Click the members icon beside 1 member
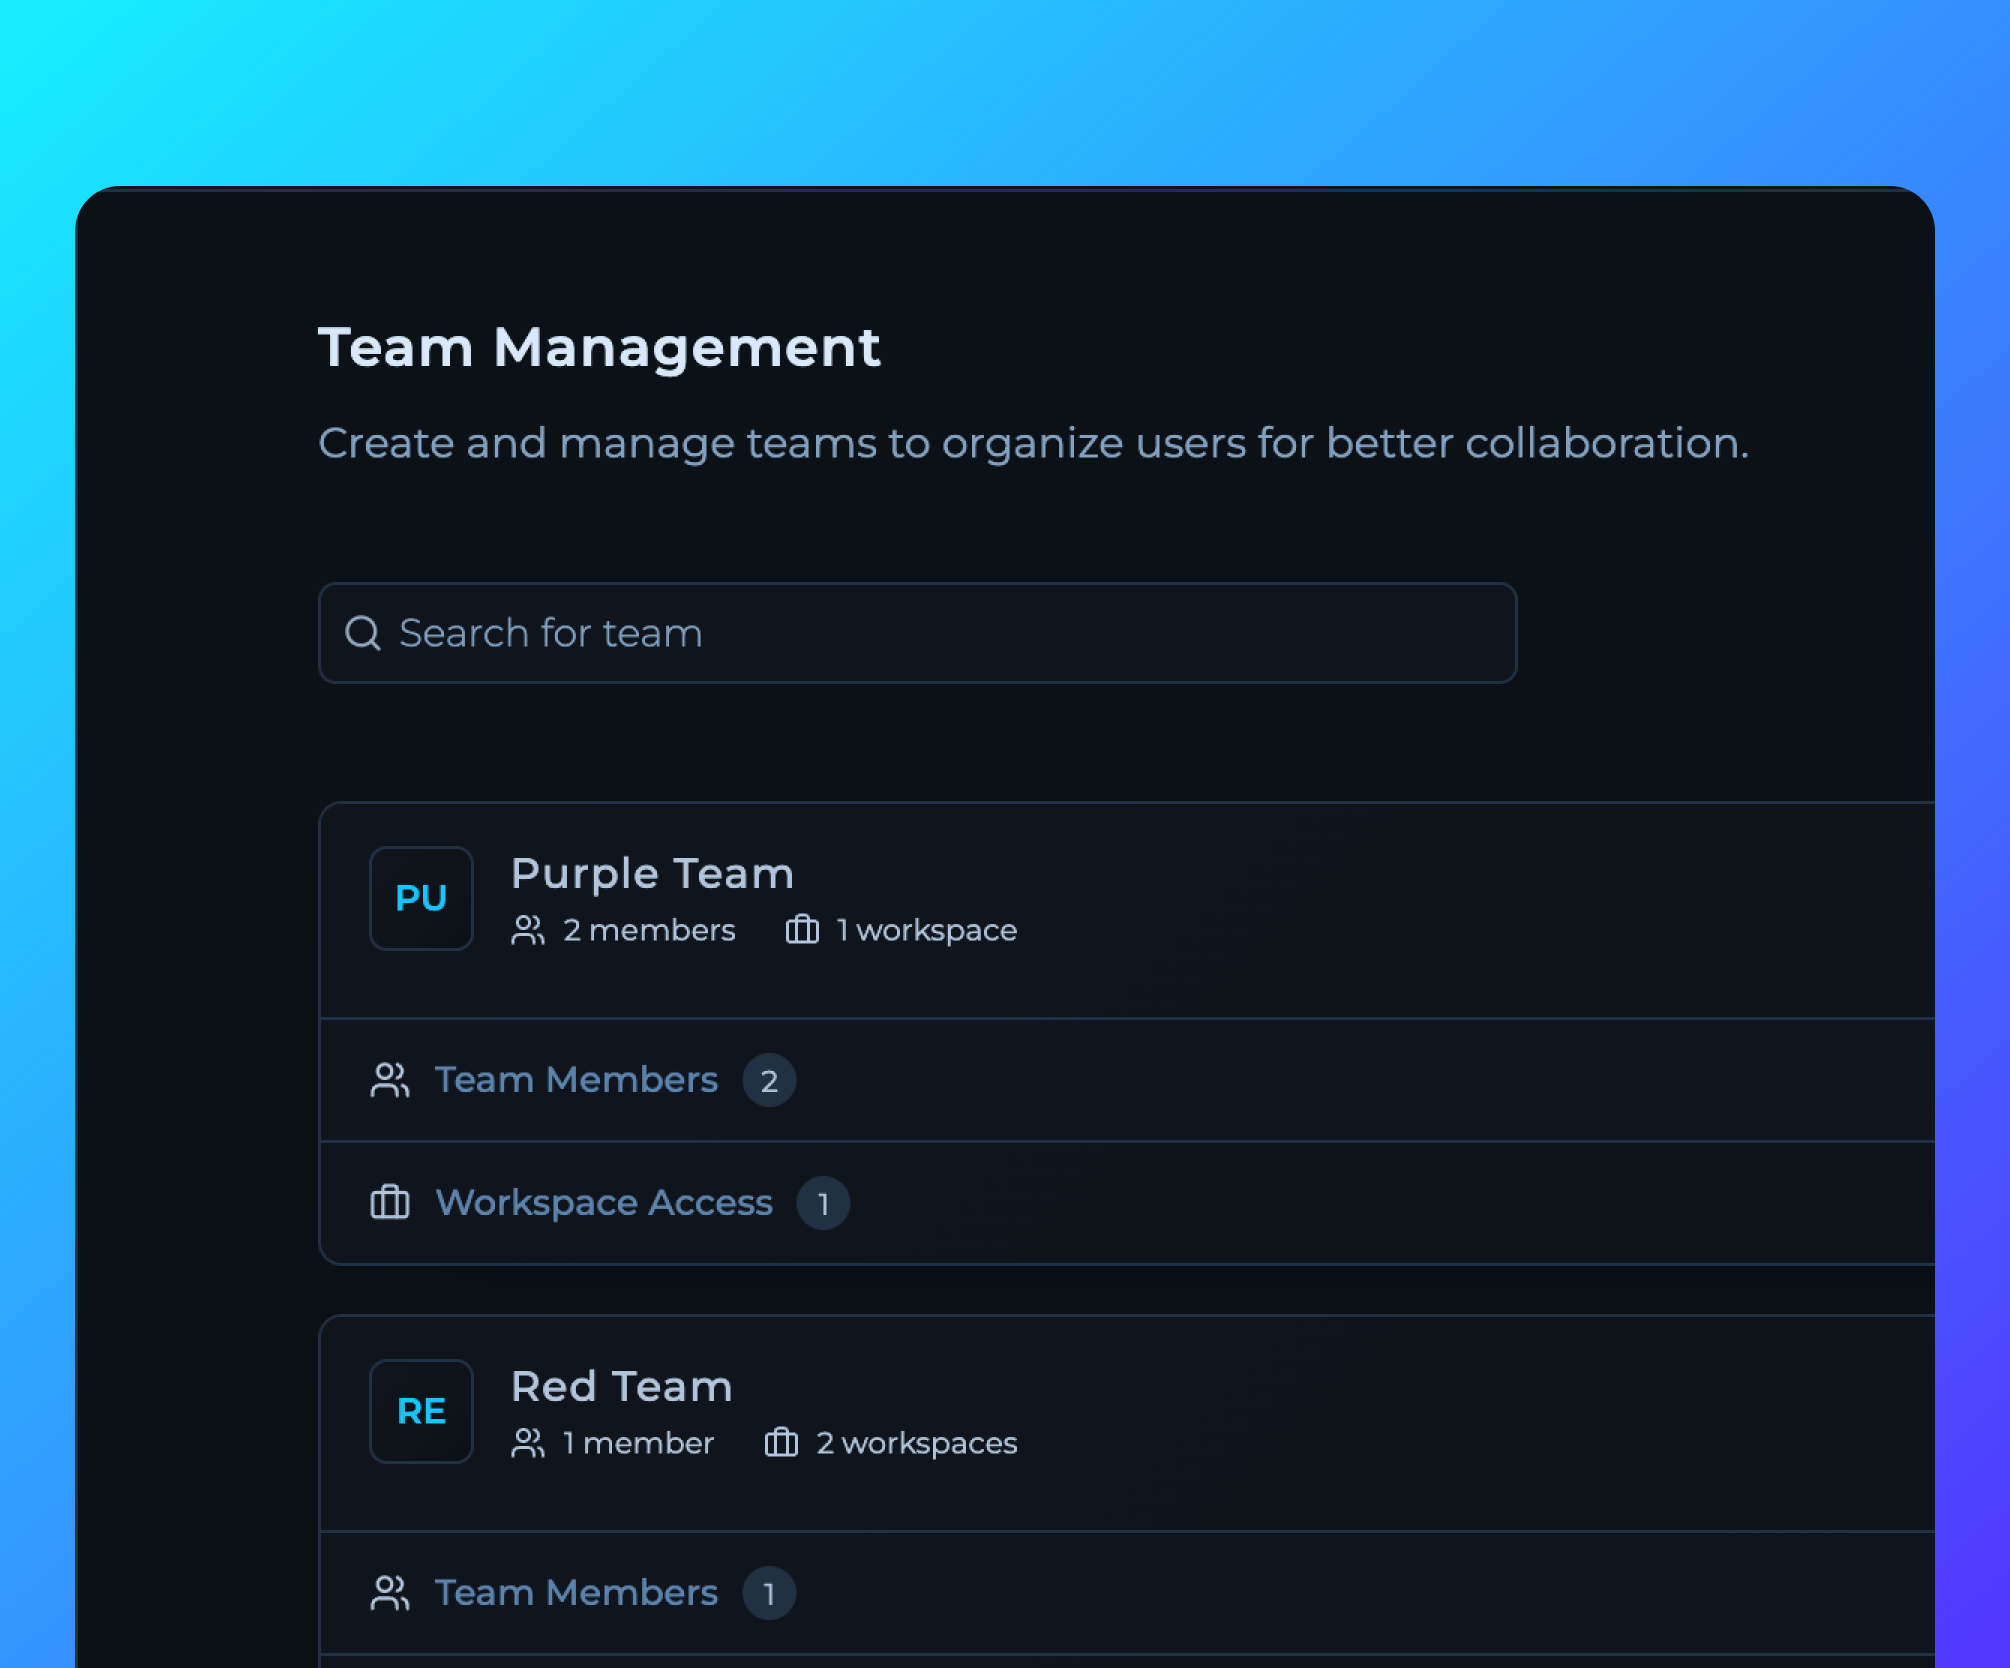The image size is (2010, 1668). pyautogui.click(x=528, y=1443)
